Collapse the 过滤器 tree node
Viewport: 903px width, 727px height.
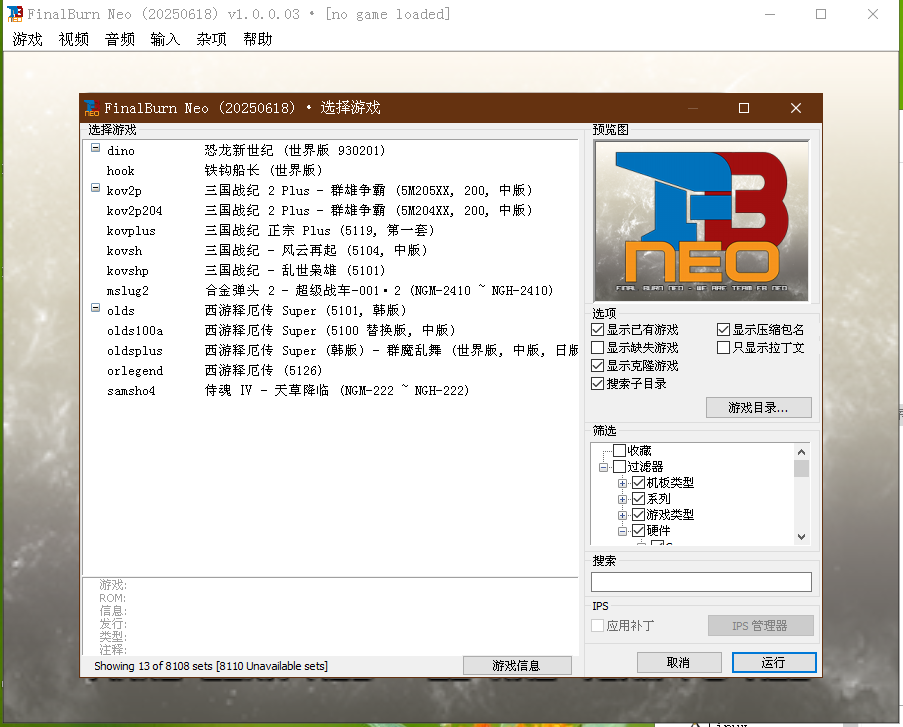[604, 467]
